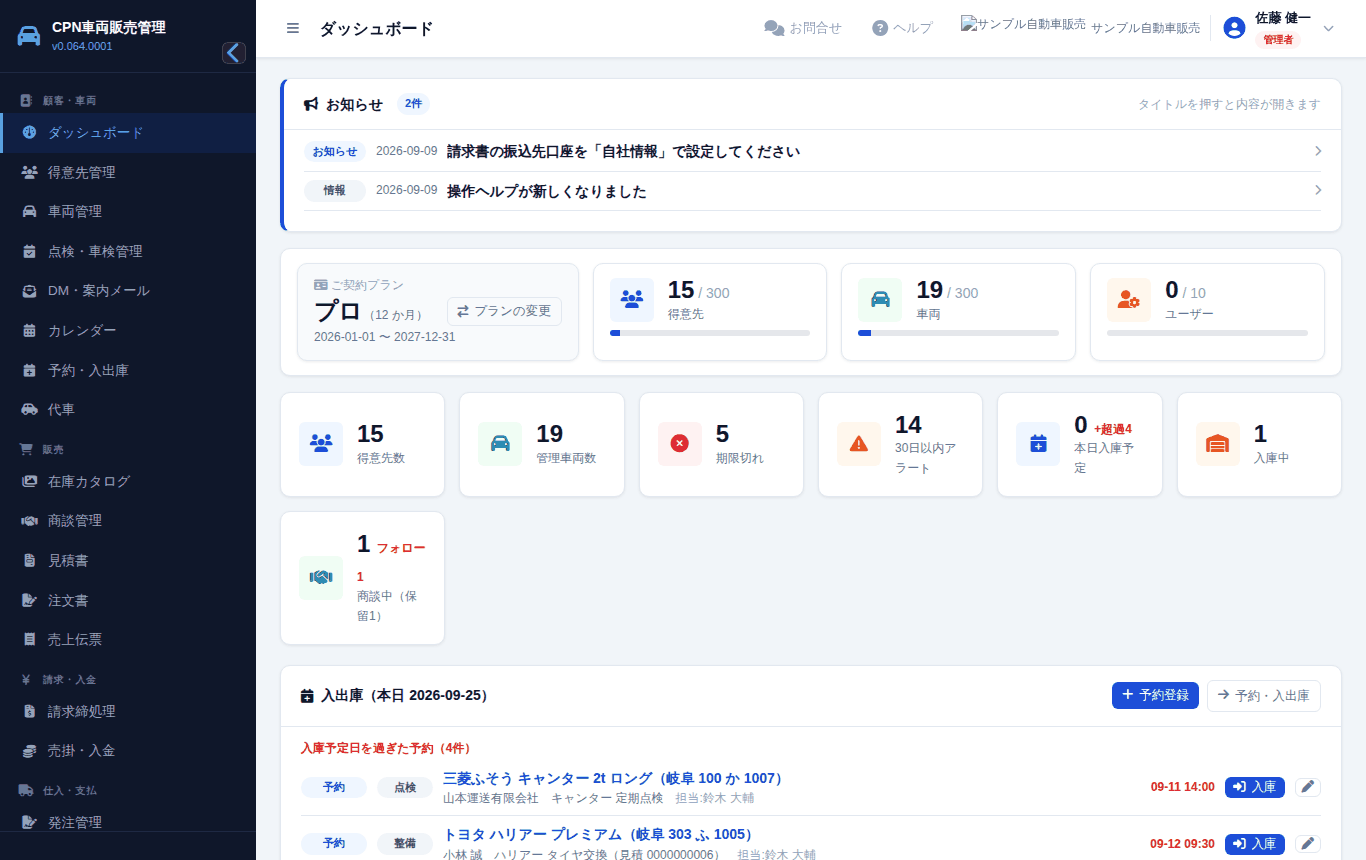Open 得意先管理 in the sidebar

click(128, 172)
